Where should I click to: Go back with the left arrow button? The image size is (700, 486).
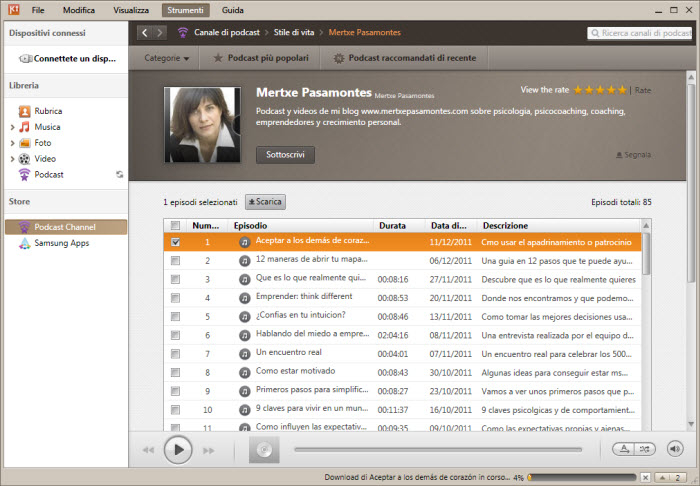click(144, 33)
